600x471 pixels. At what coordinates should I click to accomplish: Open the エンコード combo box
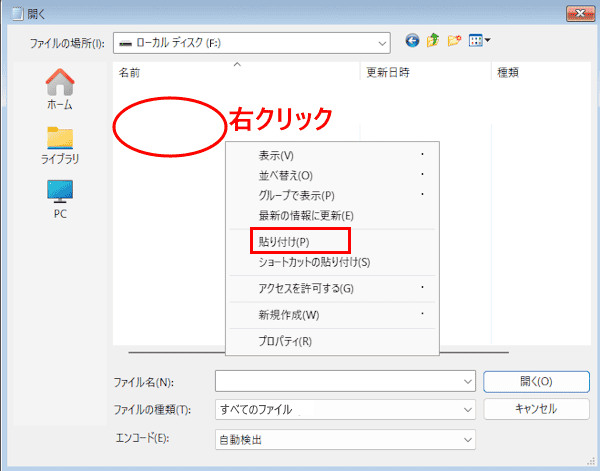[x=345, y=440]
